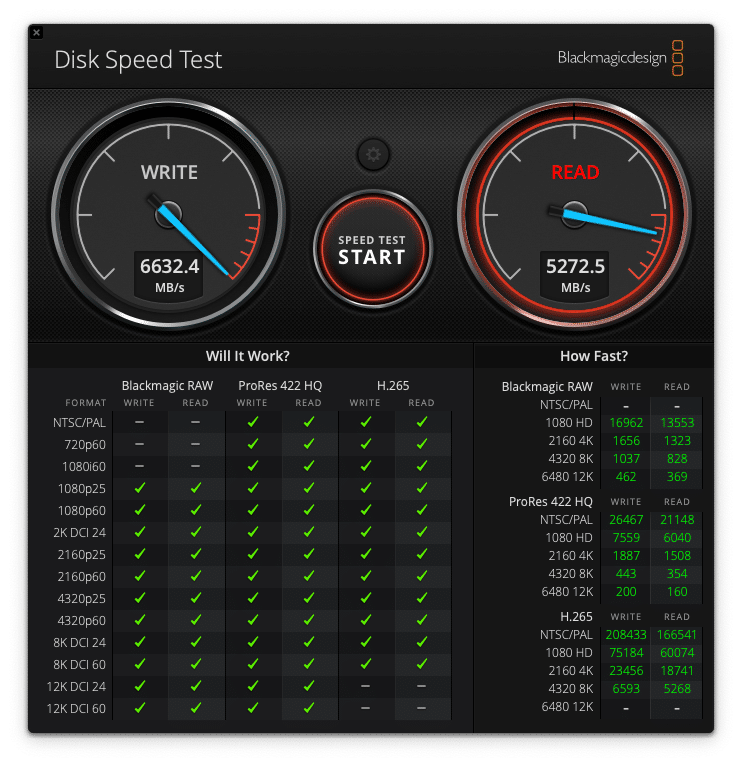Click H.265 1080 HD write value 75184
The height and width of the screenshot is (765, 742).
[x=626, y=653]
